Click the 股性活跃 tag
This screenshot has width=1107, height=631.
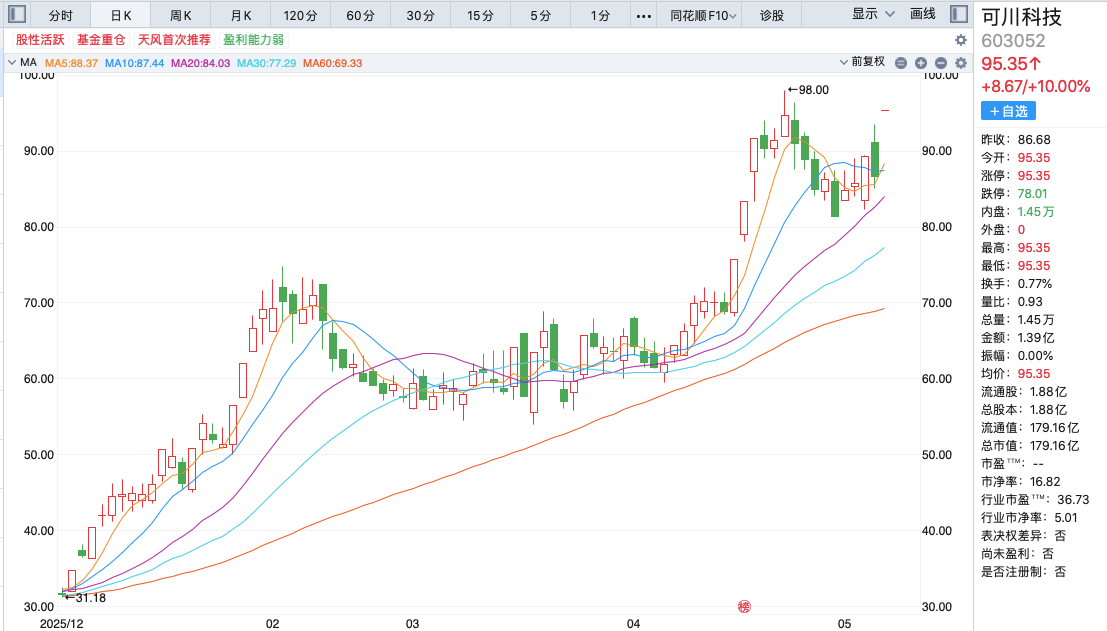click(40, 40)
